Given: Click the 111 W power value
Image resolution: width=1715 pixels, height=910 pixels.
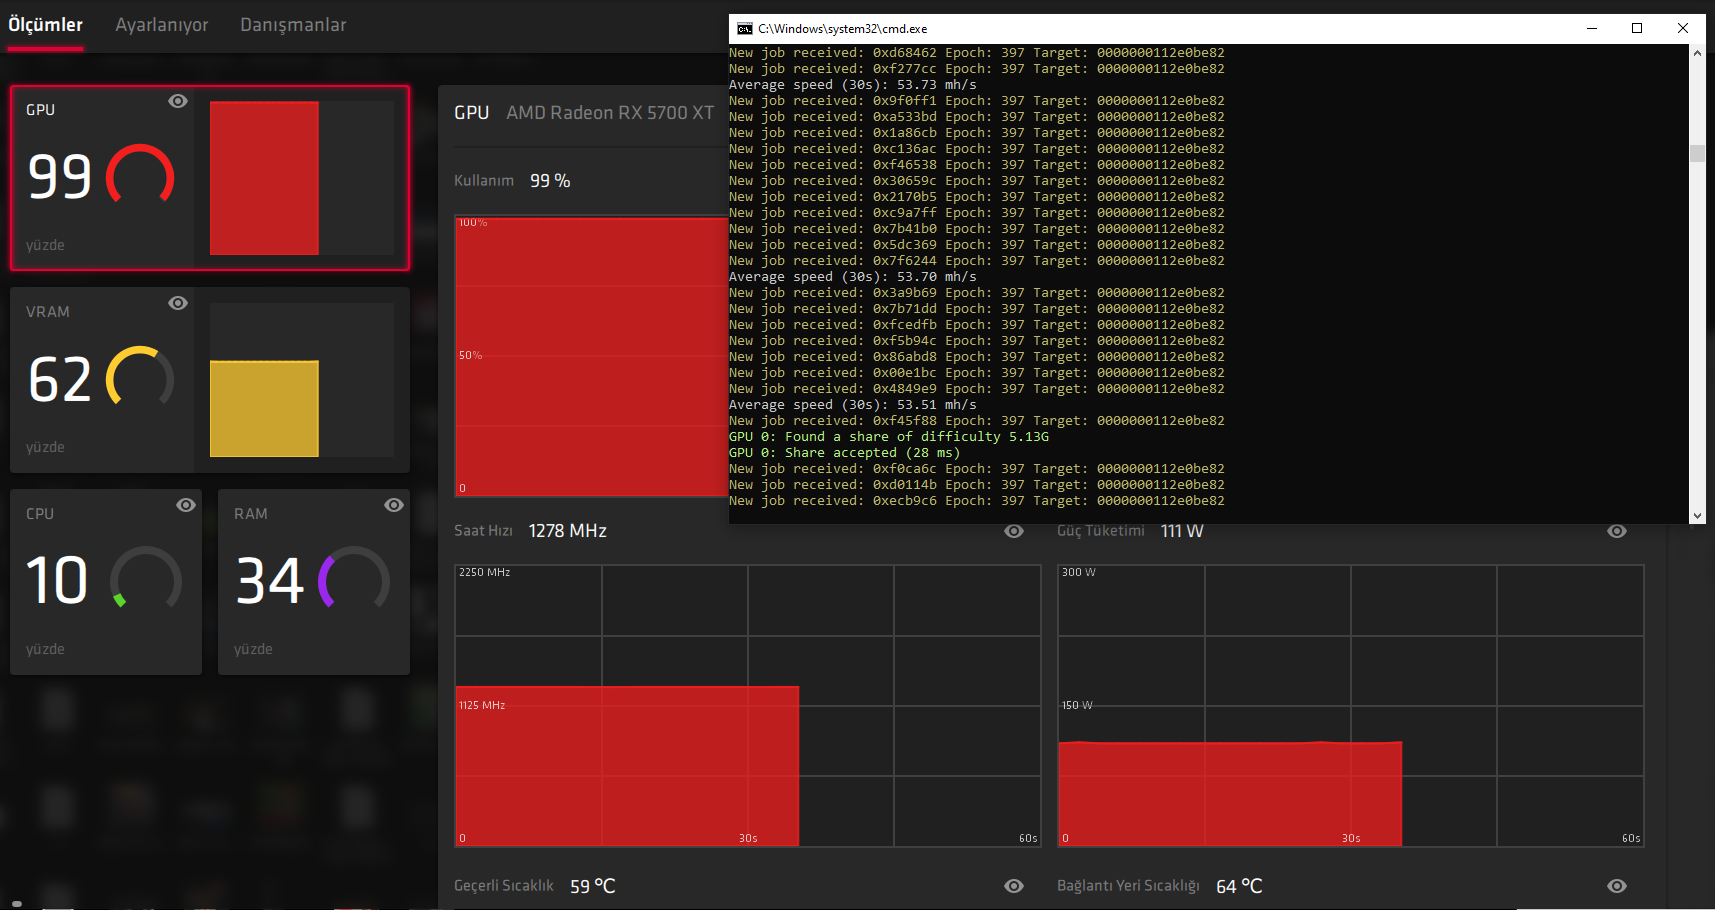Looking at the screenshot, I should [x=1182, y=531].
